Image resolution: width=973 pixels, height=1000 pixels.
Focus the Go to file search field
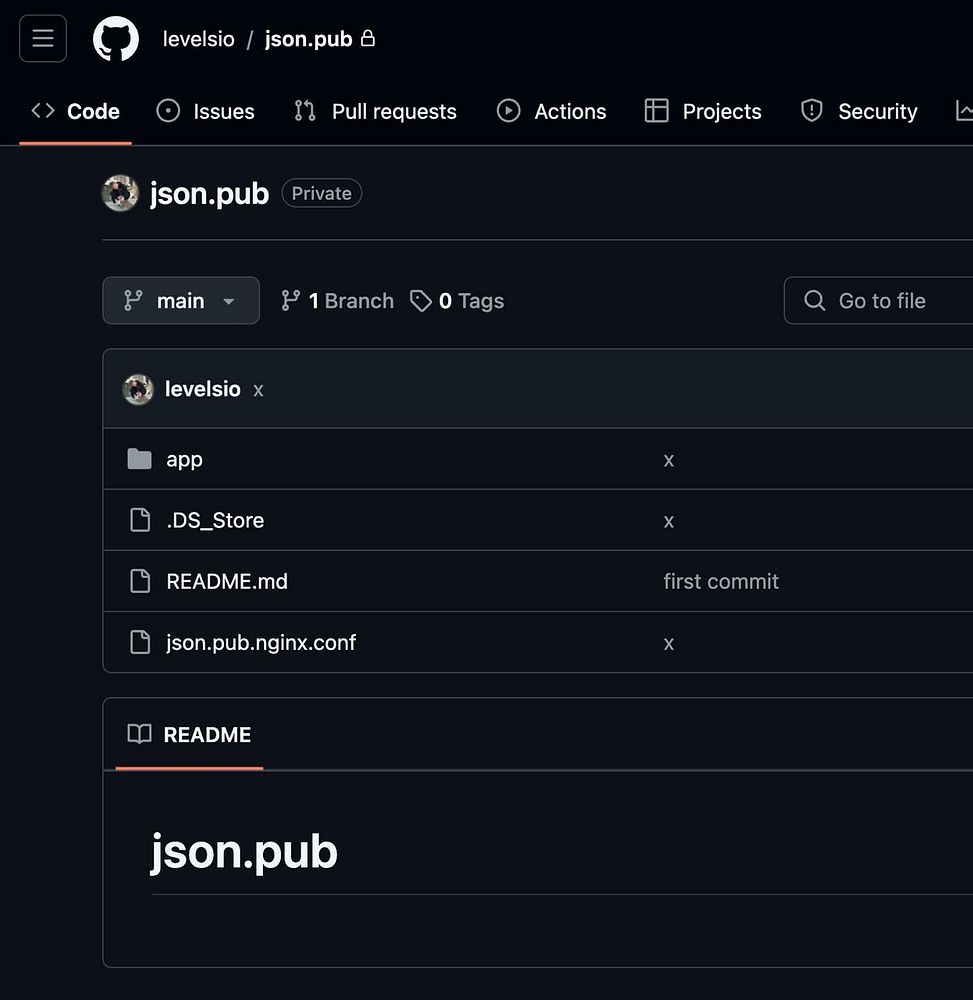[879, 300]
